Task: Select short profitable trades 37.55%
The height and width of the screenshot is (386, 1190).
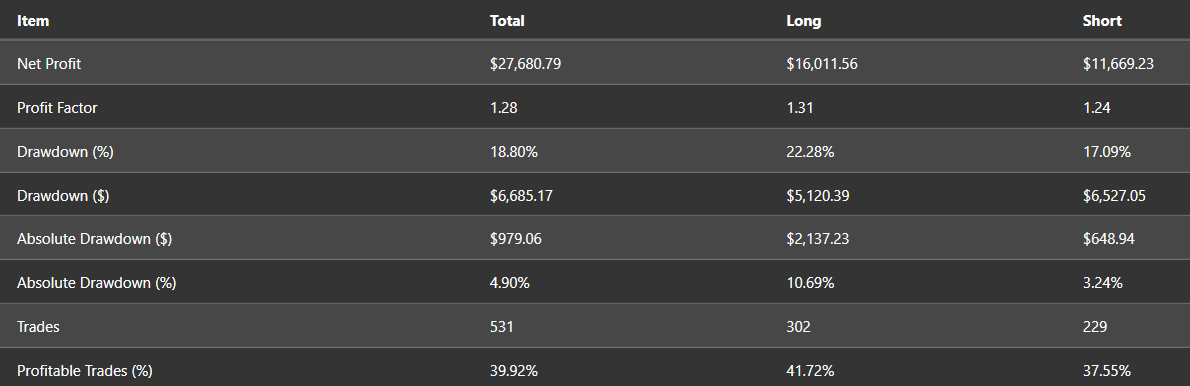Action: coord(1107,371)
